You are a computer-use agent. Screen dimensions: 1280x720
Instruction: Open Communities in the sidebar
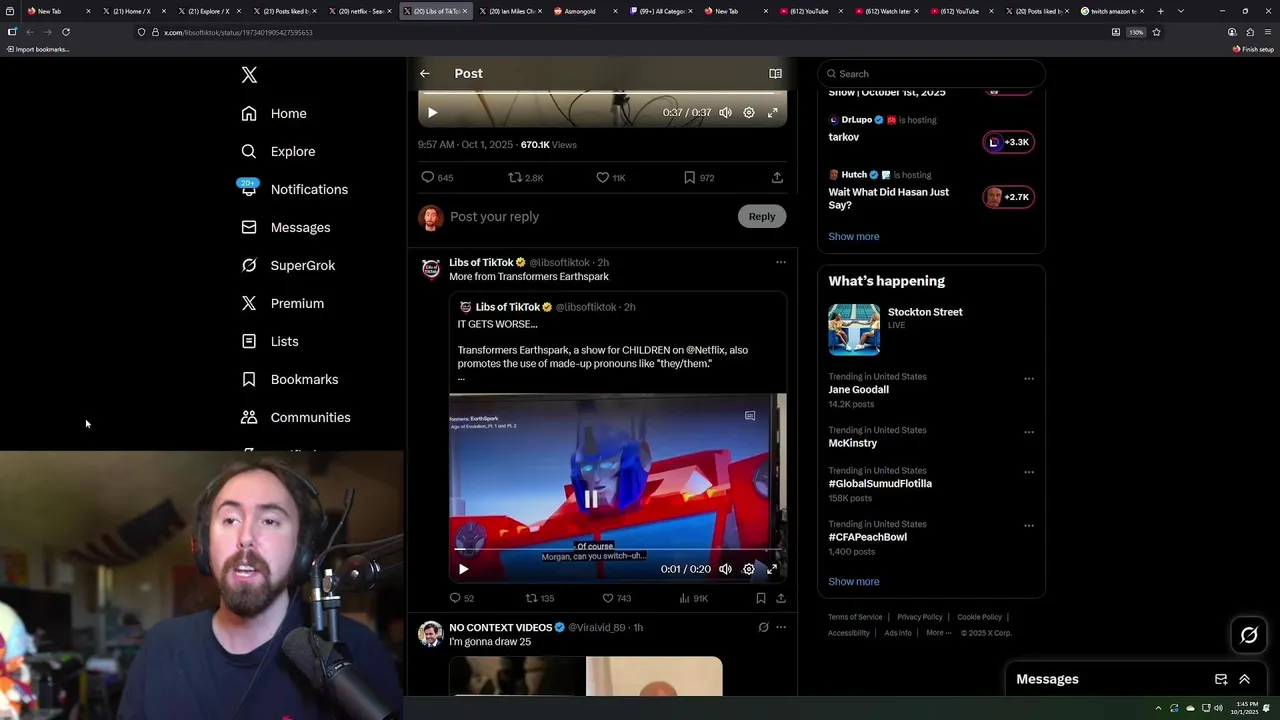pyautogui.click(x=296, y=418)
